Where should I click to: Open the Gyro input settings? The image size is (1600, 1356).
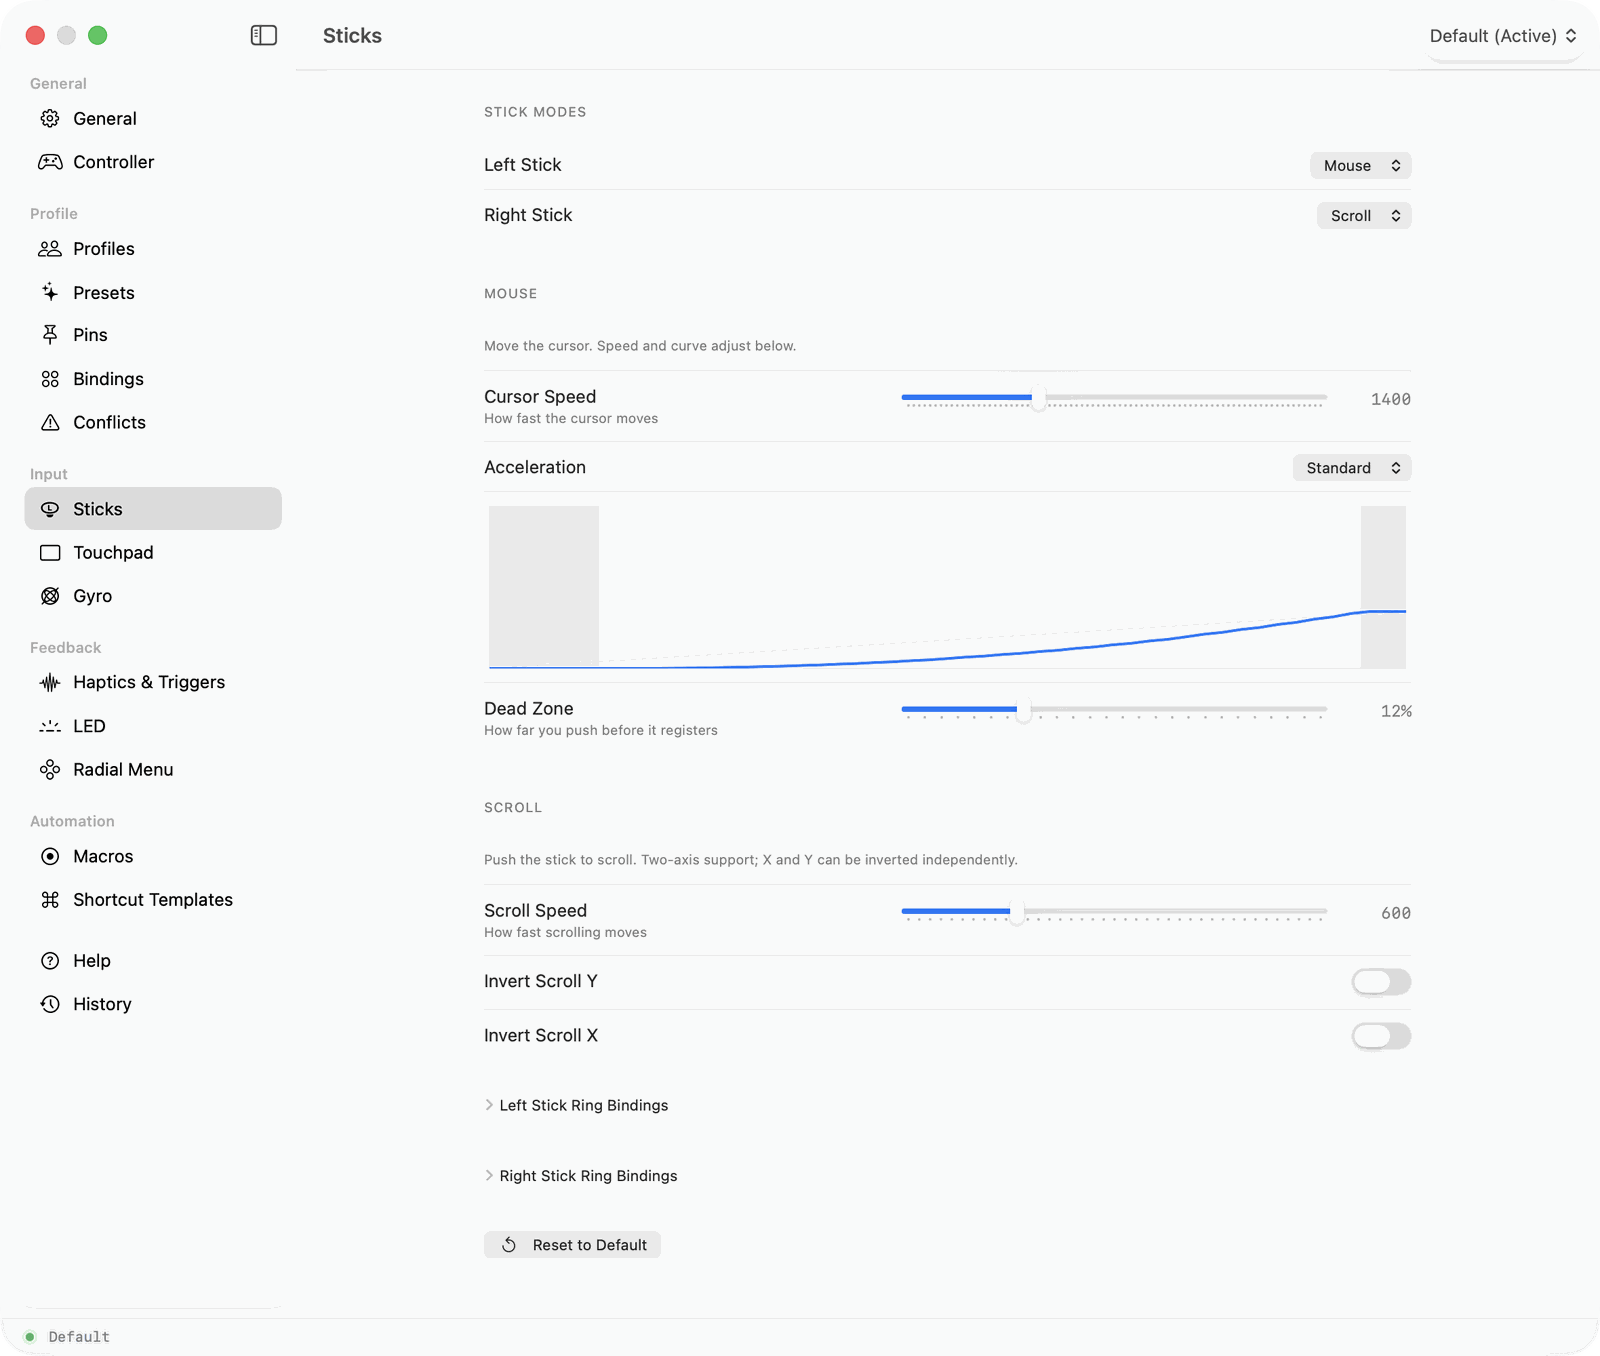pos(153,596)
